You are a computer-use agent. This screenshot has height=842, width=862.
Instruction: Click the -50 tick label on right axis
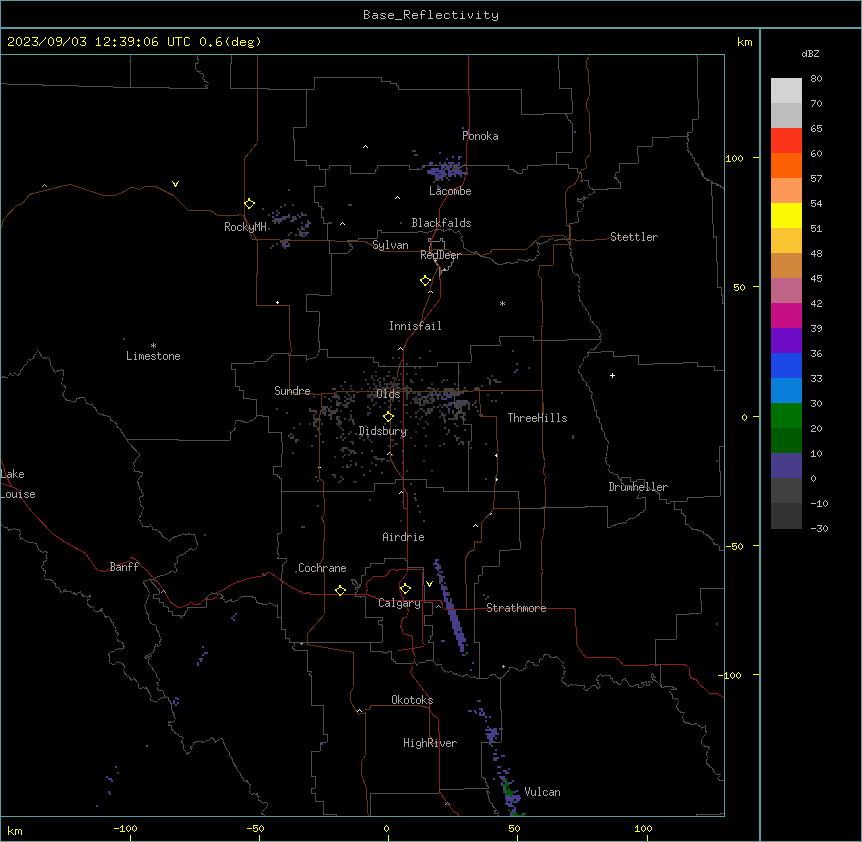click(734, 546)
